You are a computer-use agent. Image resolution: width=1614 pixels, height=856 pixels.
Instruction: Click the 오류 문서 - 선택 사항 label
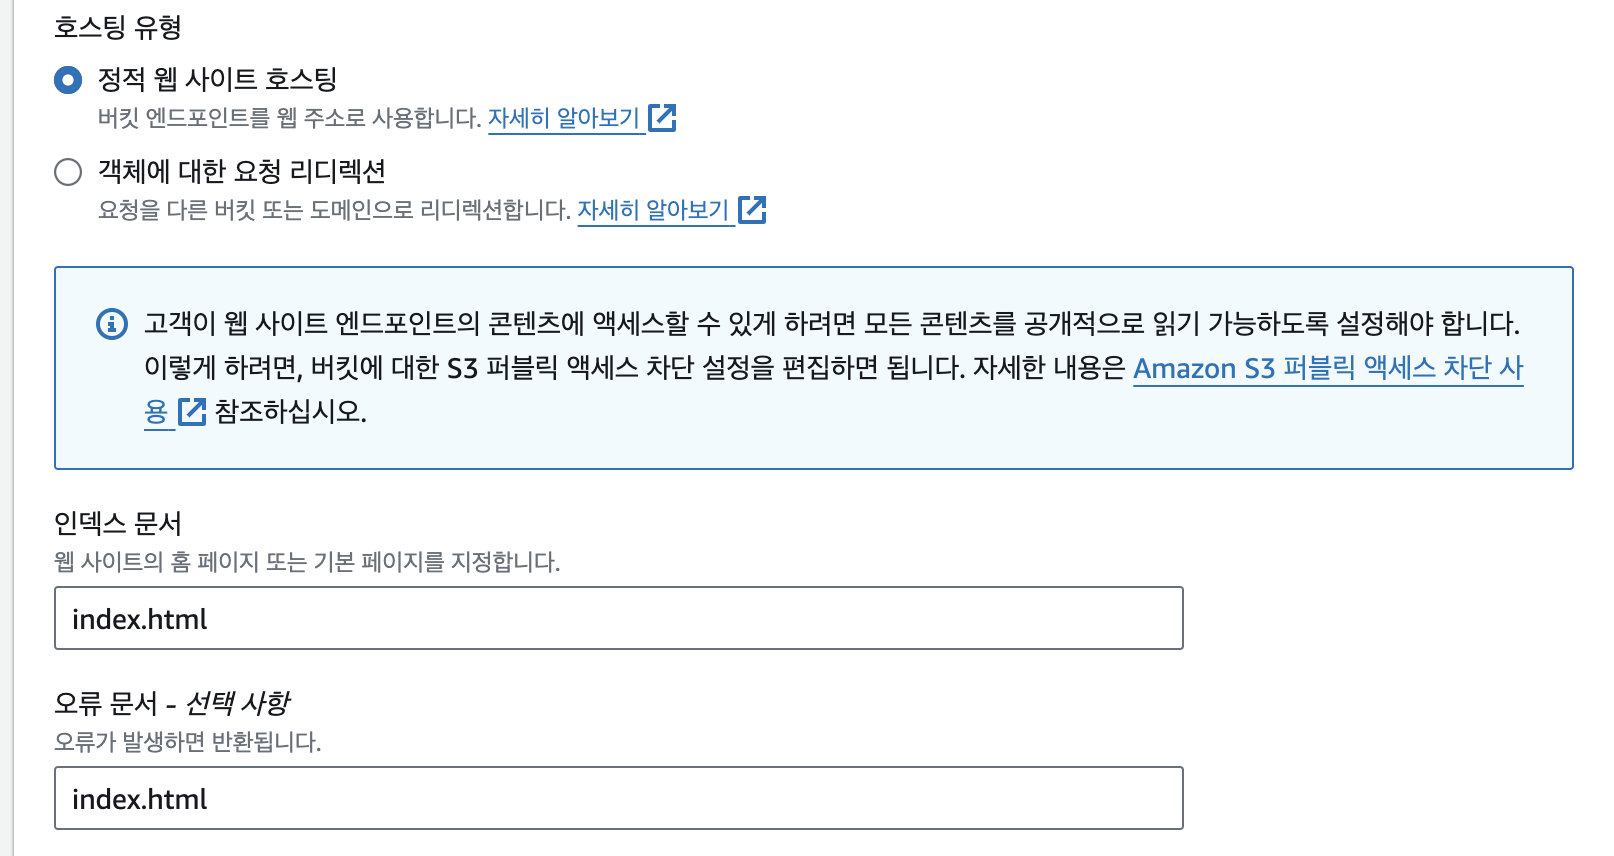click(172, 703)
